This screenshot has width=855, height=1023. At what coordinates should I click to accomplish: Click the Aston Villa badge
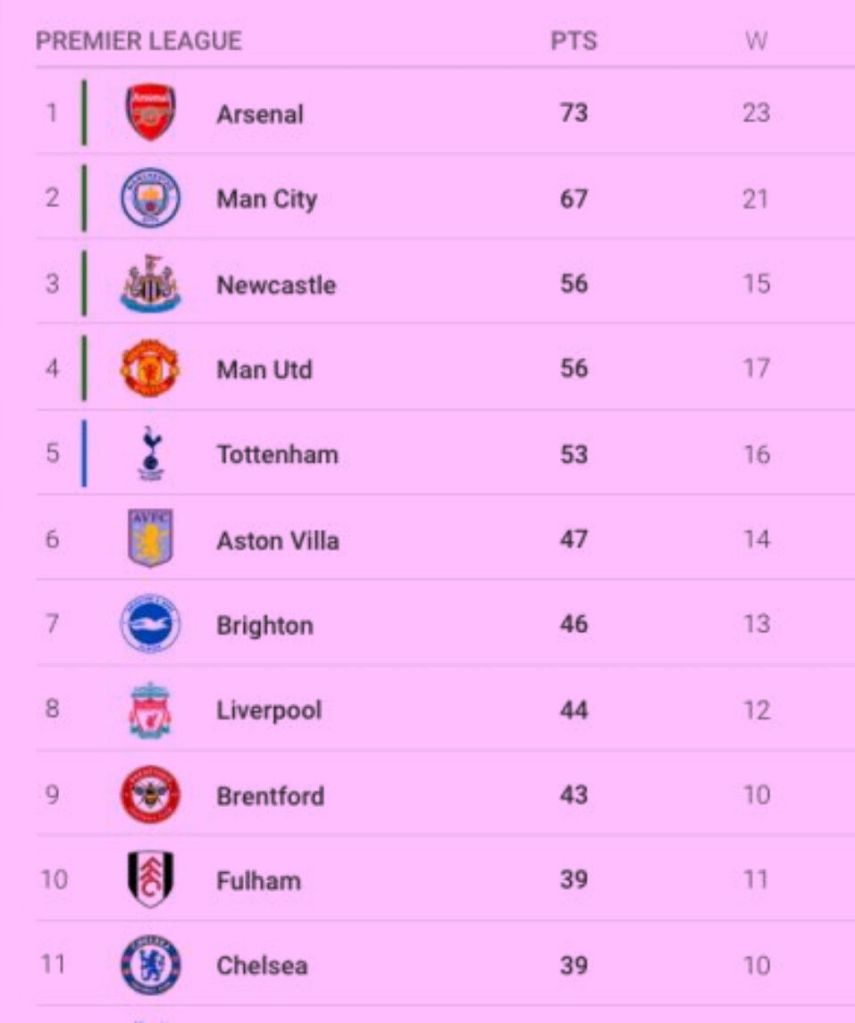tap(151, 539)
